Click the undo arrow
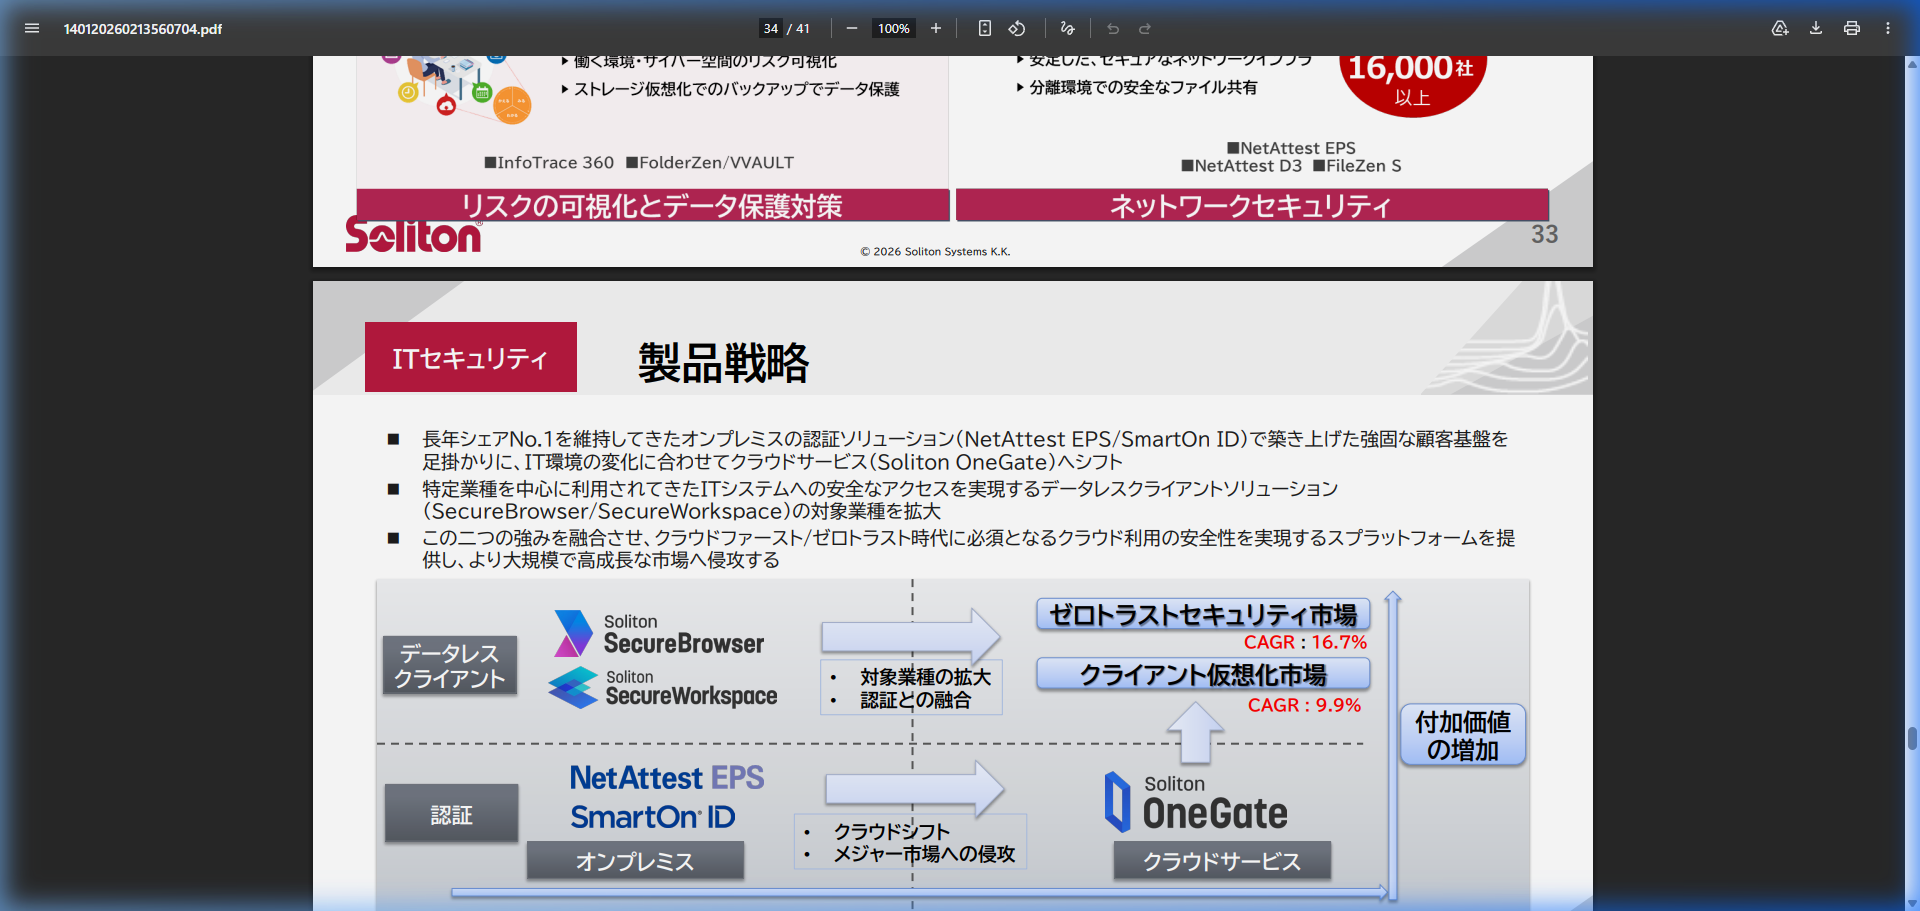Image resolution: width=1920 pixels, height=911 pixels. tap(1113, 28)
